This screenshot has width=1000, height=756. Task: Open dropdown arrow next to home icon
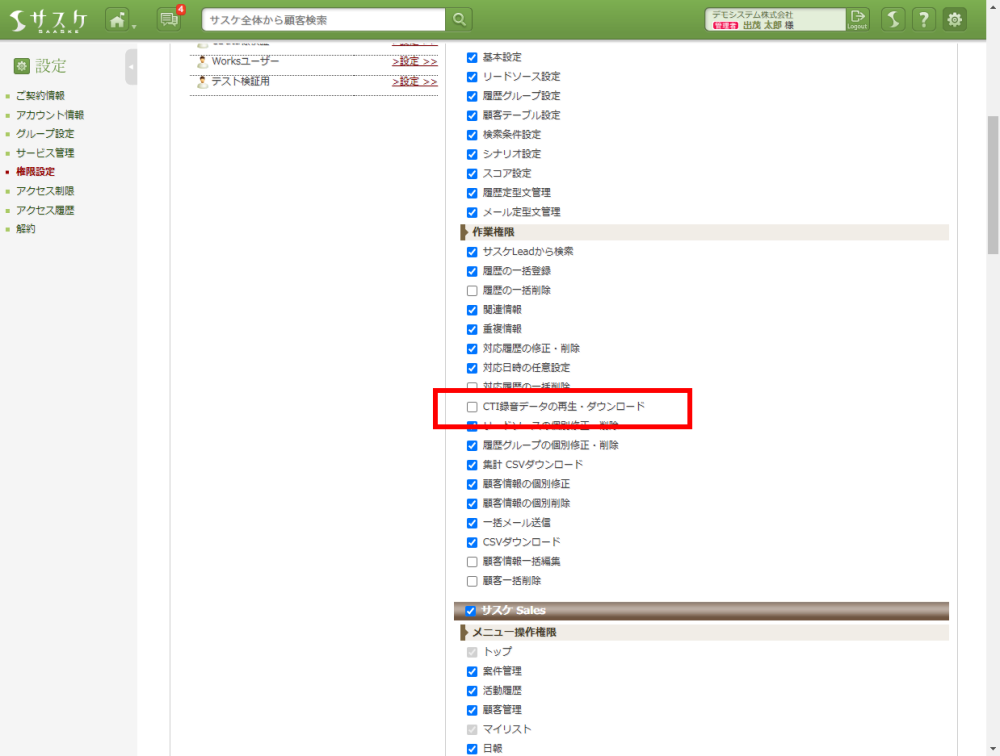(x=134, y=24)
